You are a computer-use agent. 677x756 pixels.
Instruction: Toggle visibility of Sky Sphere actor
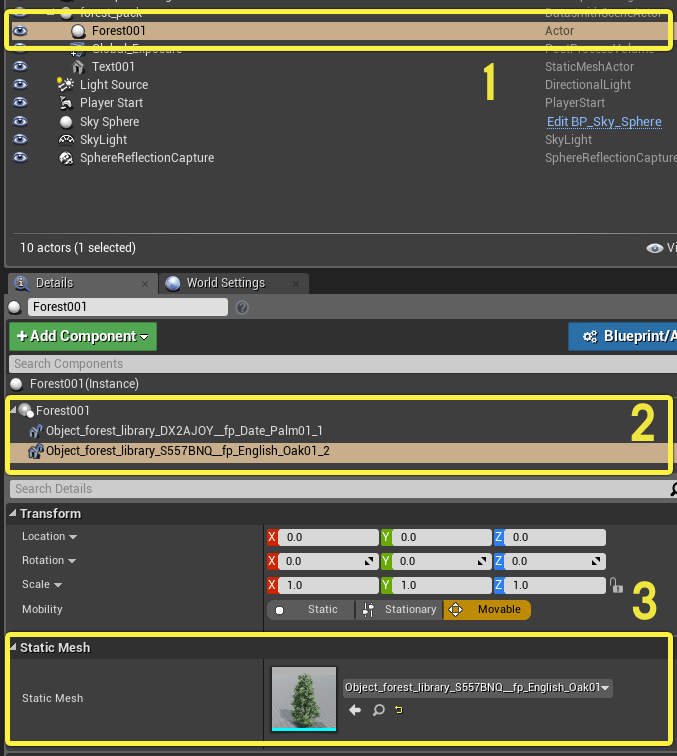20,121
